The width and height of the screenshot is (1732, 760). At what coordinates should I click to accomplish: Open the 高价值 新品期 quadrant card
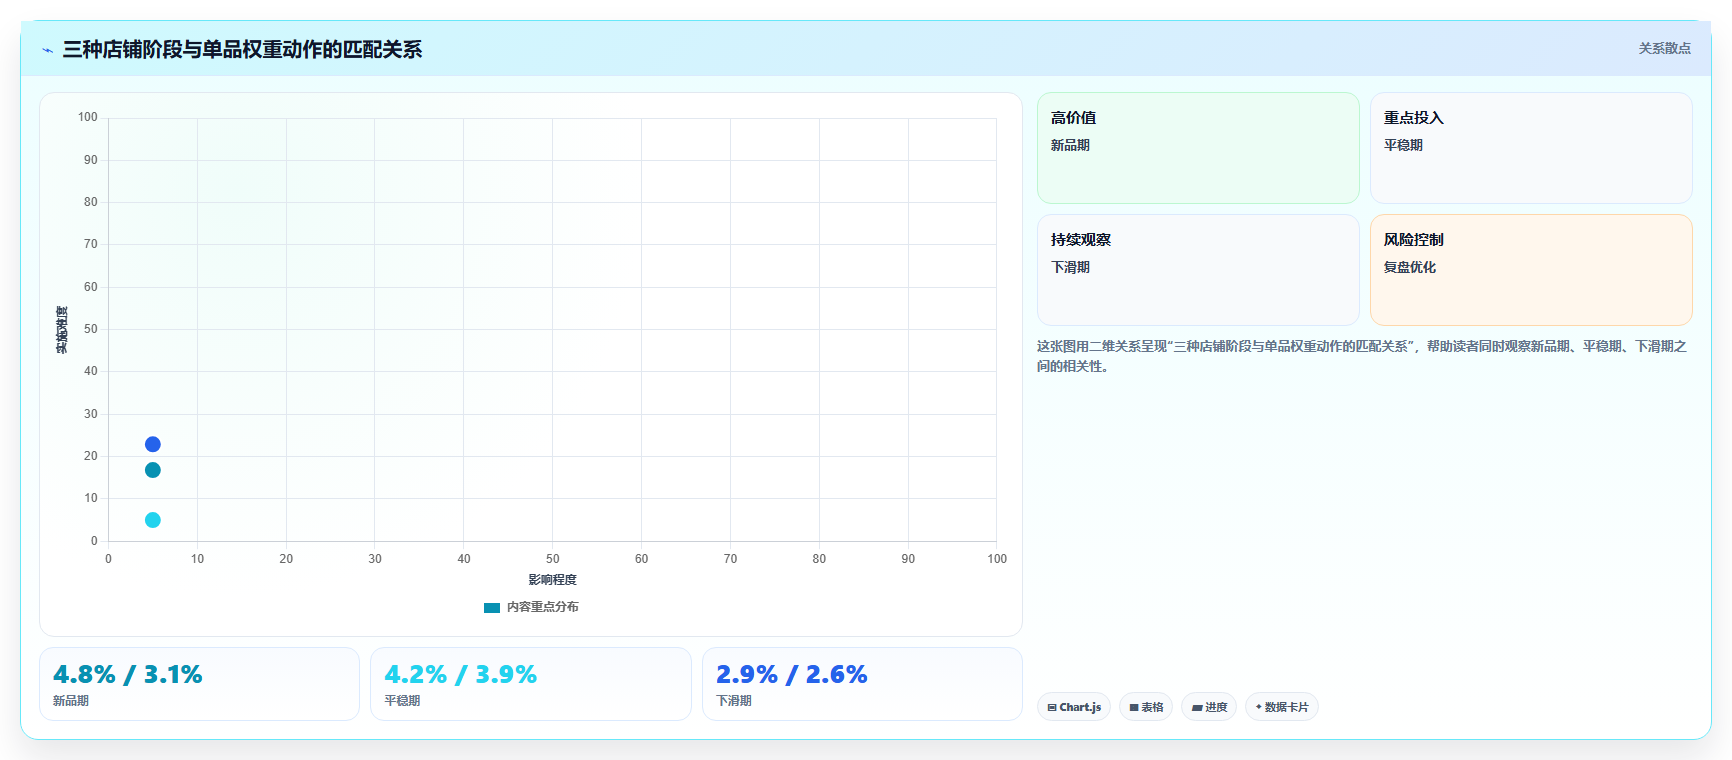tap(1198, 148)
